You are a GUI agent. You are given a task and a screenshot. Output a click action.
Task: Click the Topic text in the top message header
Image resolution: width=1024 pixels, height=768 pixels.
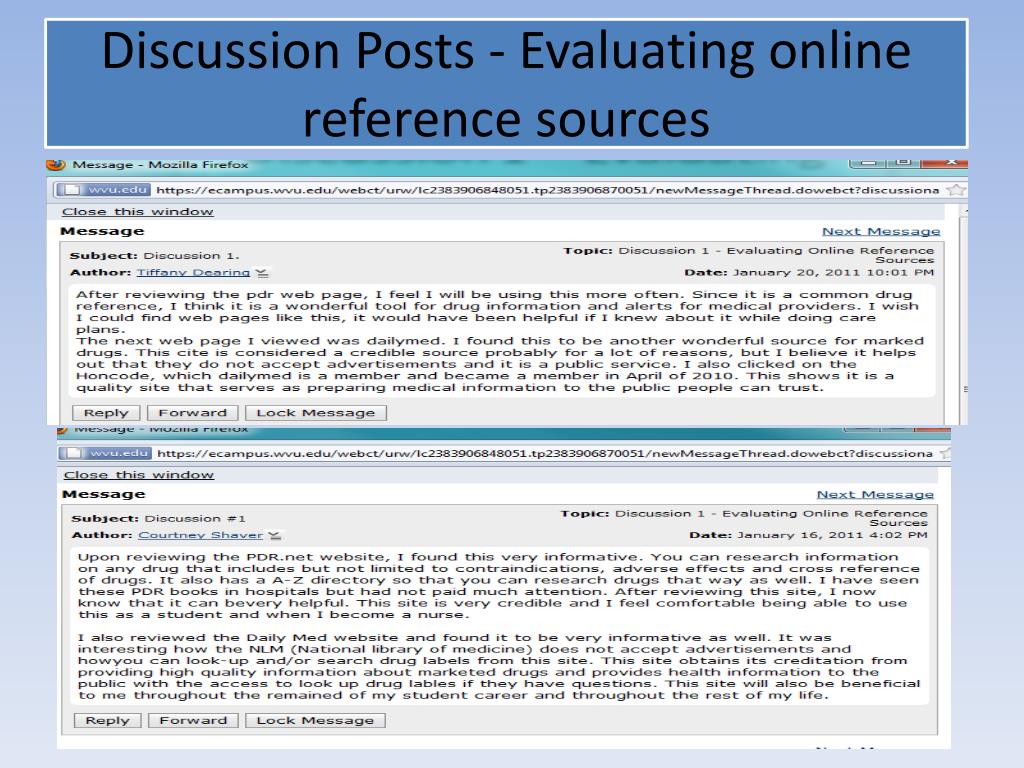[748, 255]
